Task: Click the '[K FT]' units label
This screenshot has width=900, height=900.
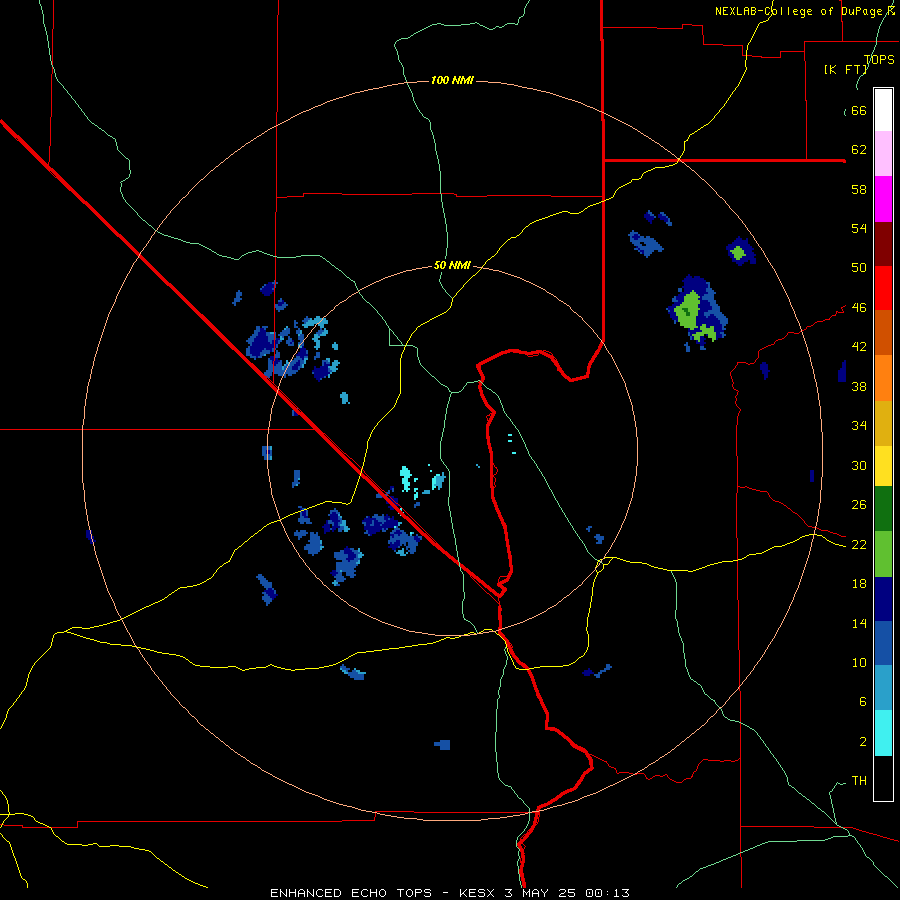Action: [846, 69]
